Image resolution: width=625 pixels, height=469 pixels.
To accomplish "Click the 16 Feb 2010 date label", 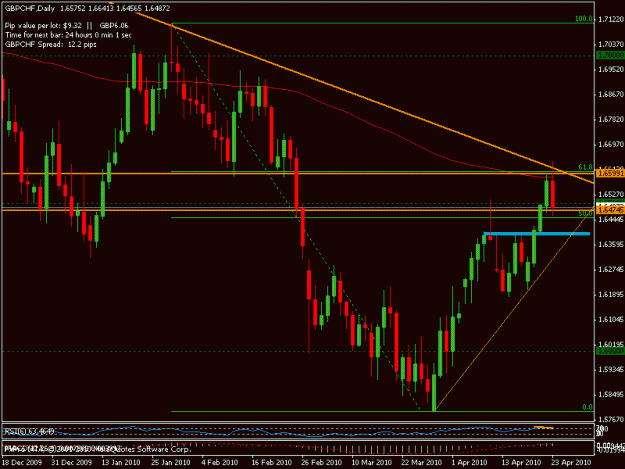I will [271, 462].
